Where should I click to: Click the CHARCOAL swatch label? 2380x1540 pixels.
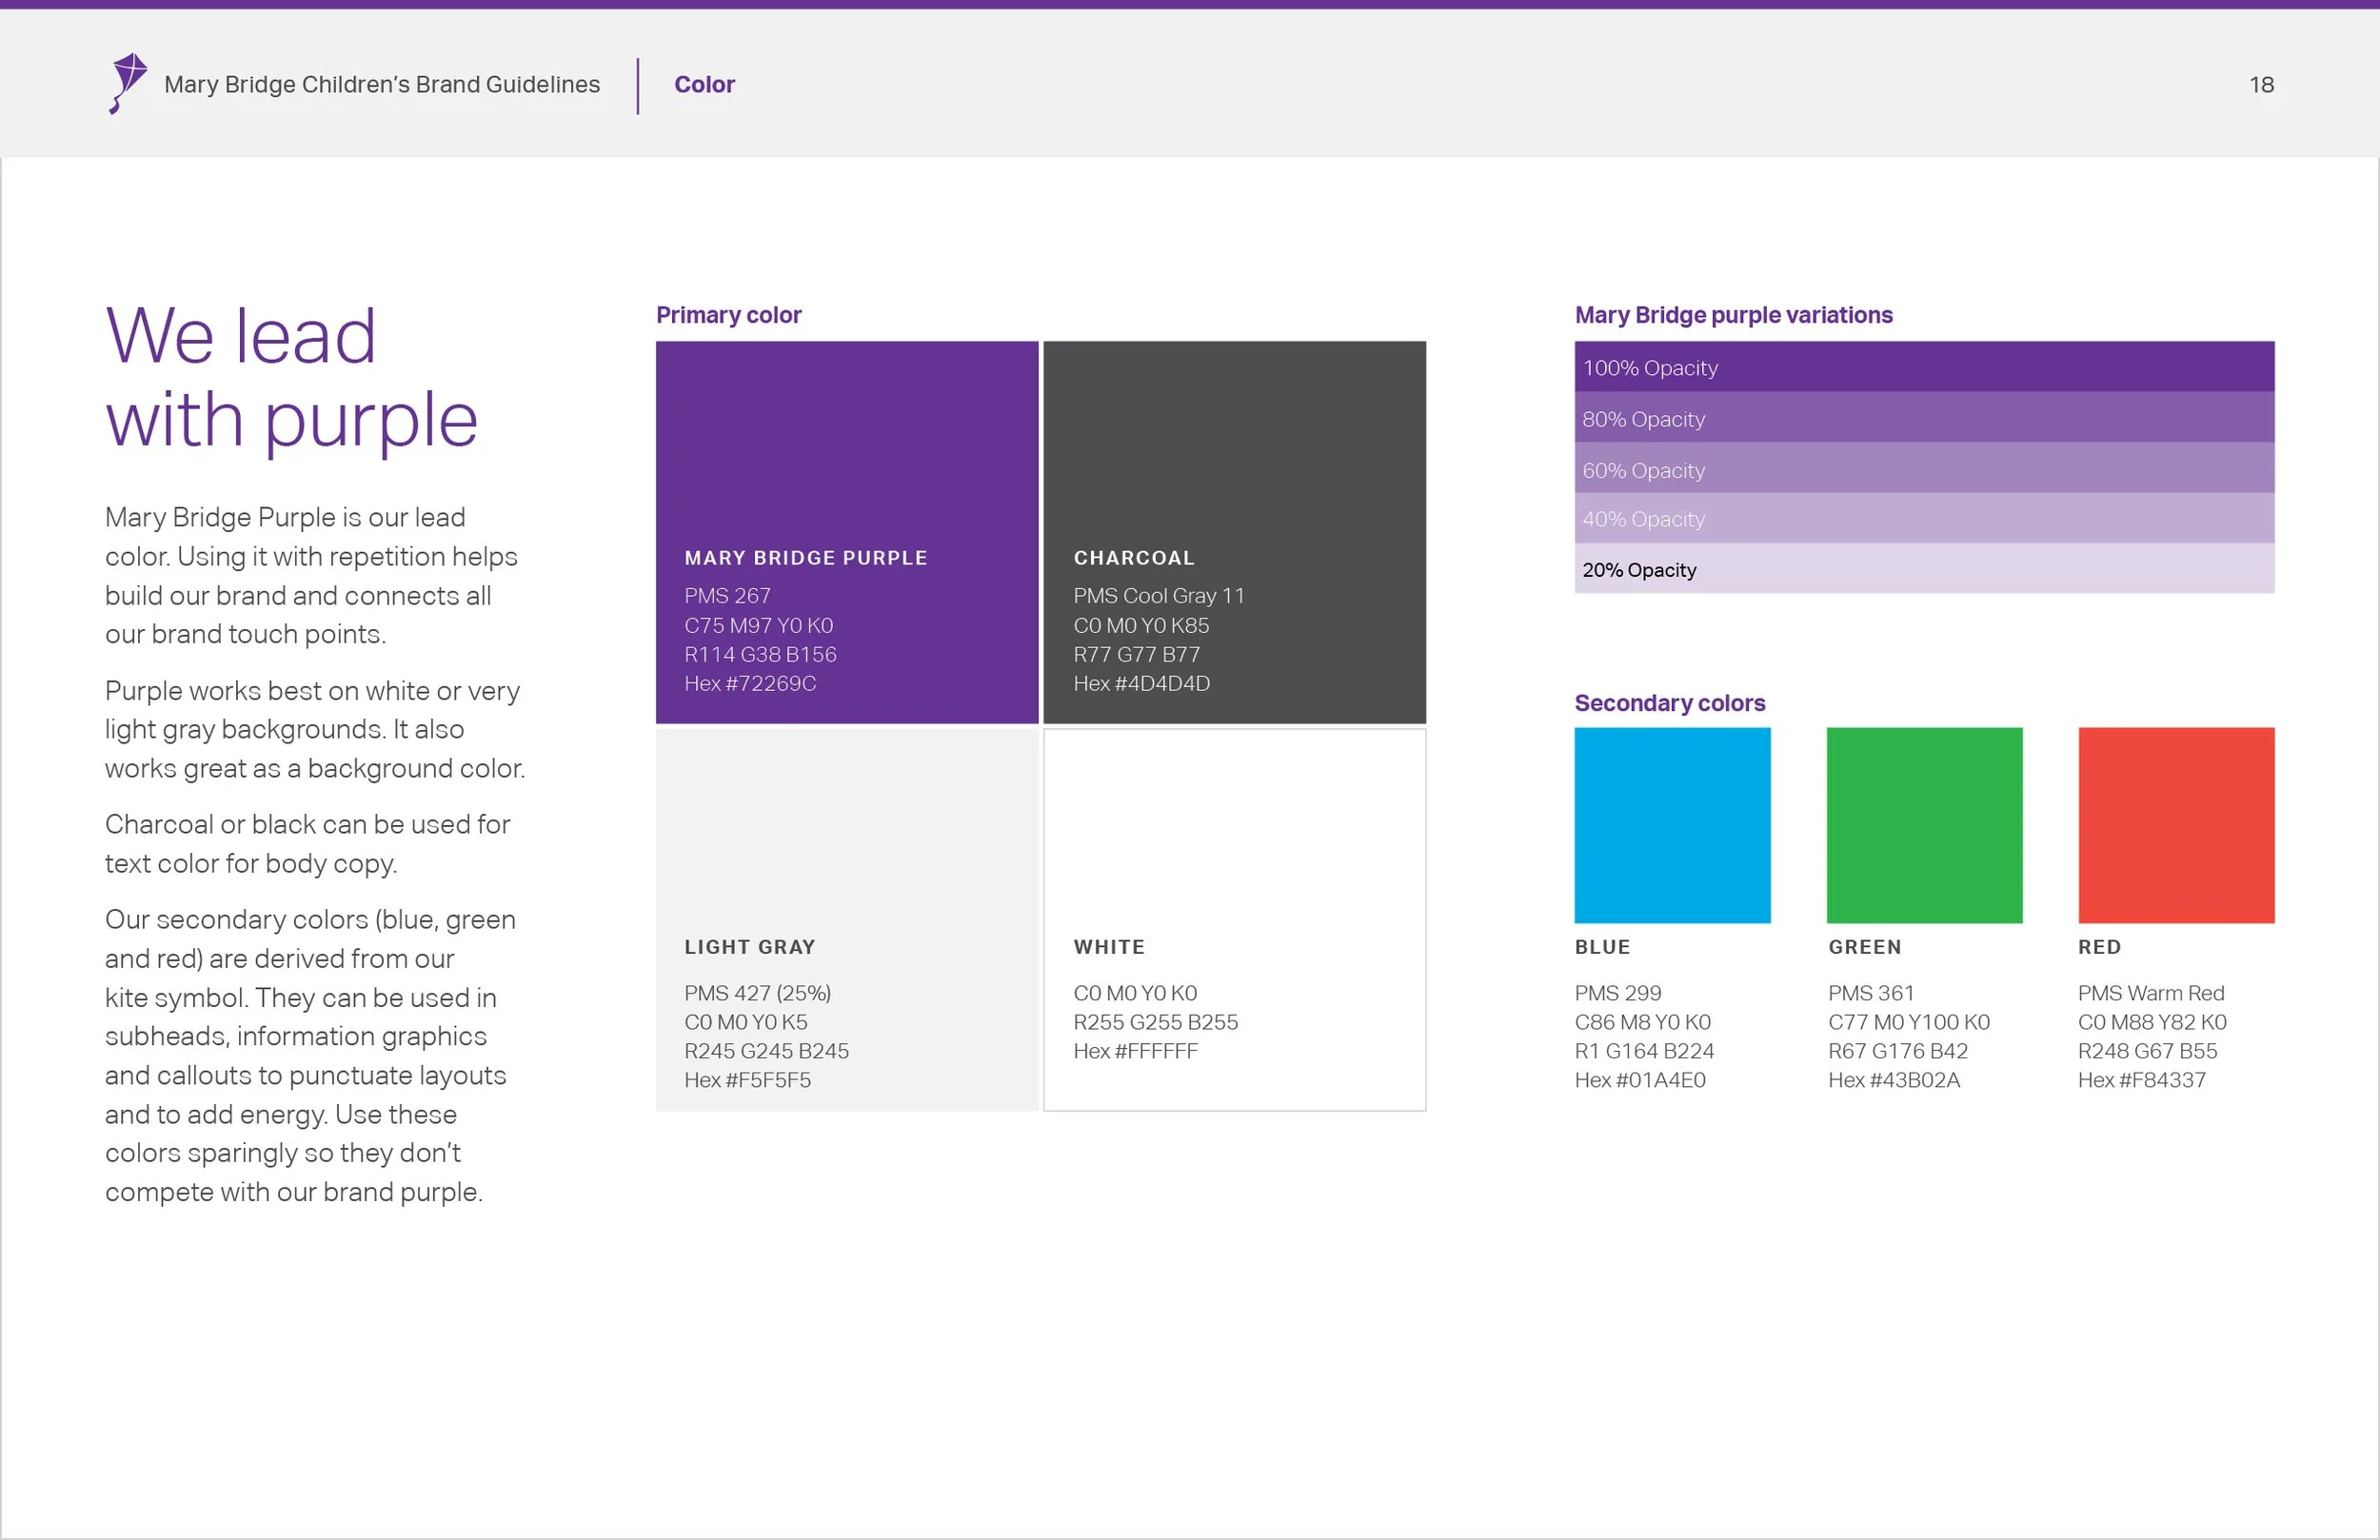pos(1134,558)
